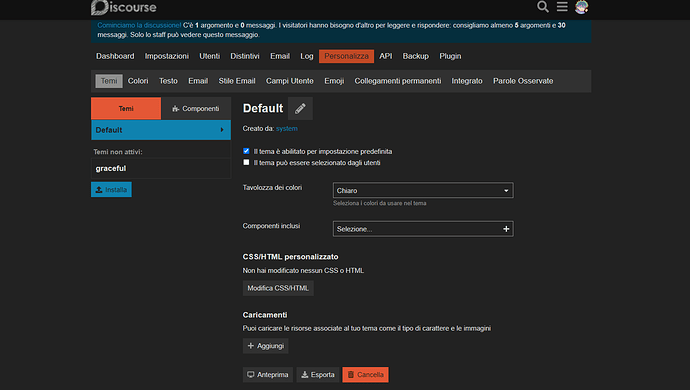Image resolution: width=690 pixels, height=390 pixels.
Task: Open the Email customization sub-tab
Action: pos(198,81)
